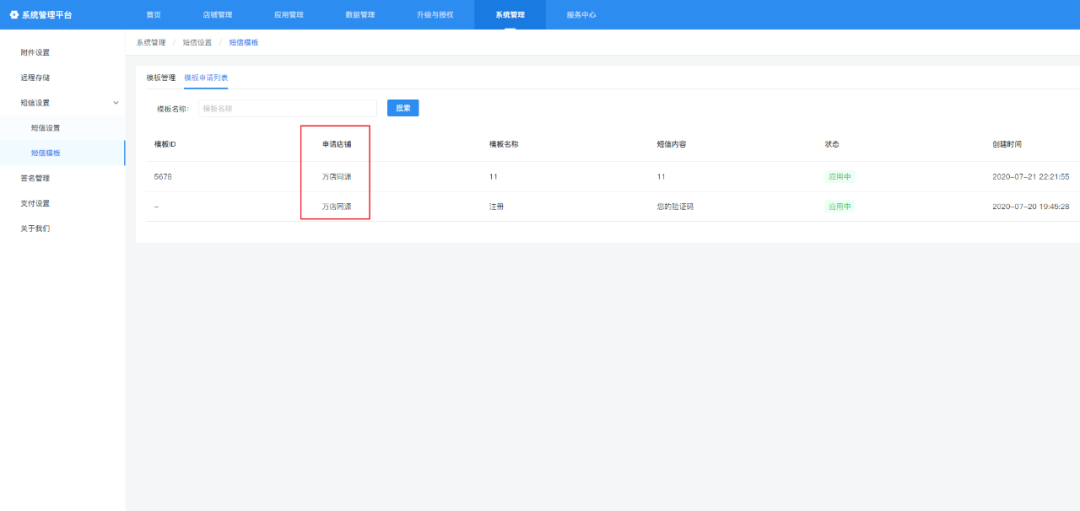Click the 模板ID column header
The height and width of the screenshot is (511, 1080).
tap(165, 145)
